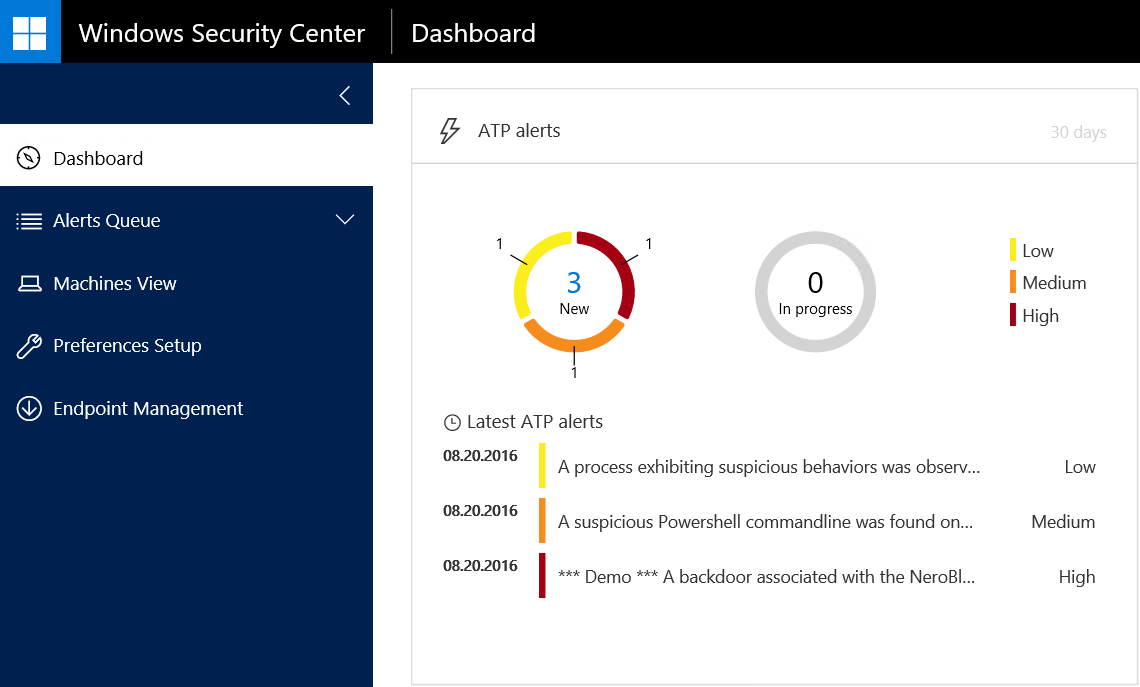The width and height of the screenshot is (1140, 687).
Task: Click the Endpoint Management download icon
Action: (29, 409)
